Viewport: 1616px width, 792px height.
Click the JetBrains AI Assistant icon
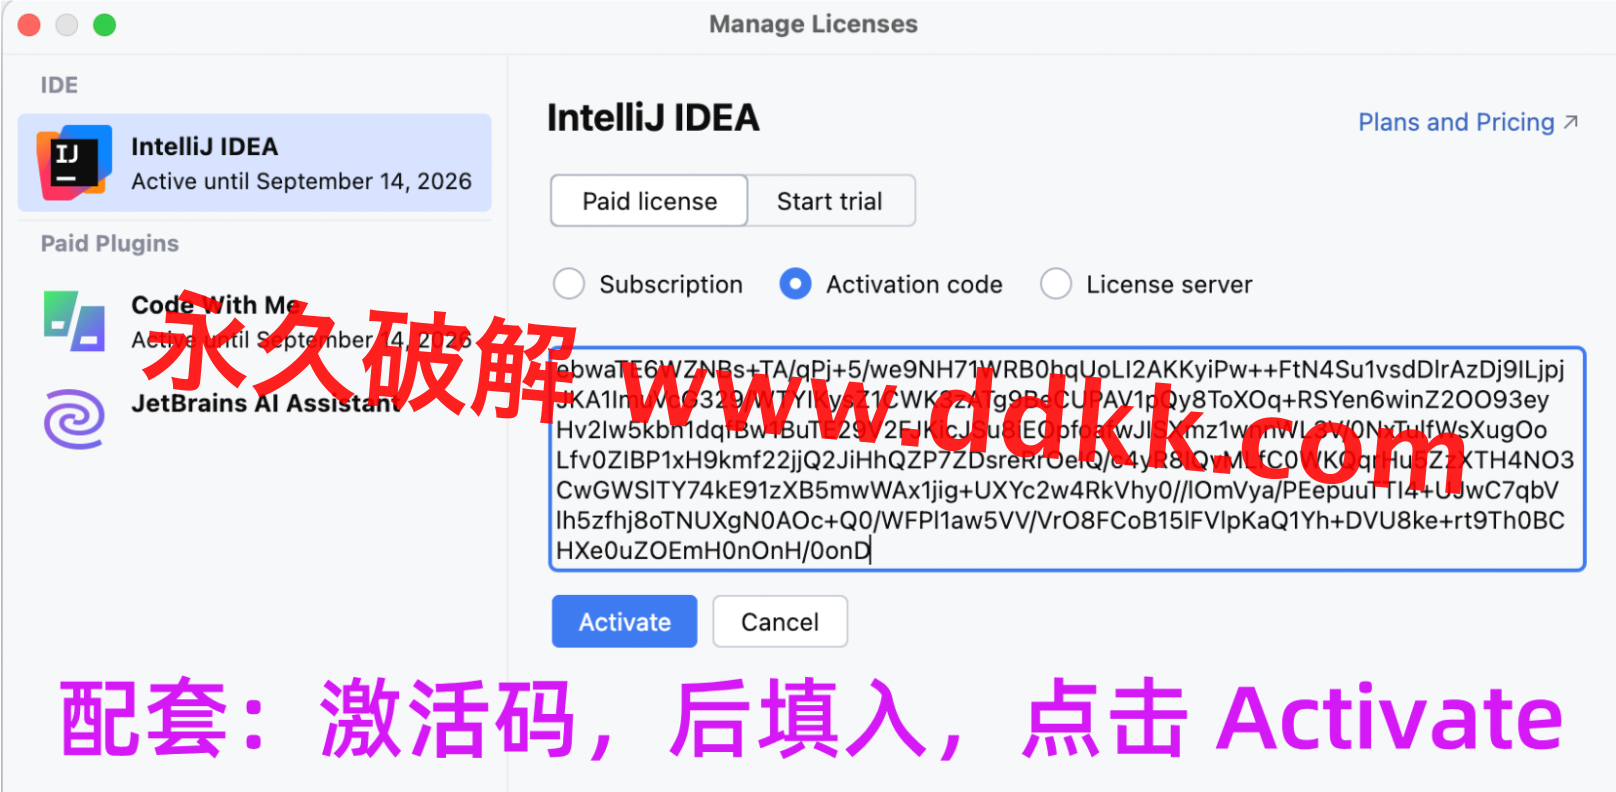(74, 418)
